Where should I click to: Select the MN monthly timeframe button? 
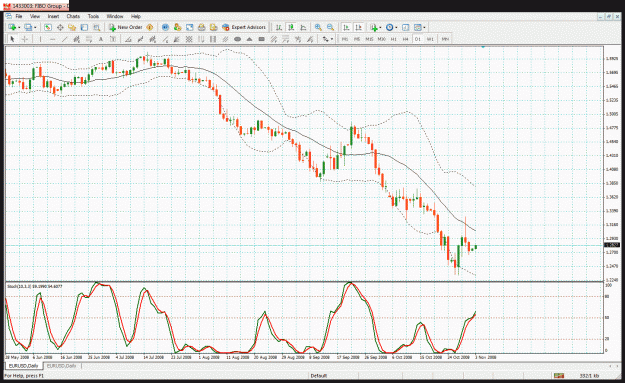[x=445, y=39]
